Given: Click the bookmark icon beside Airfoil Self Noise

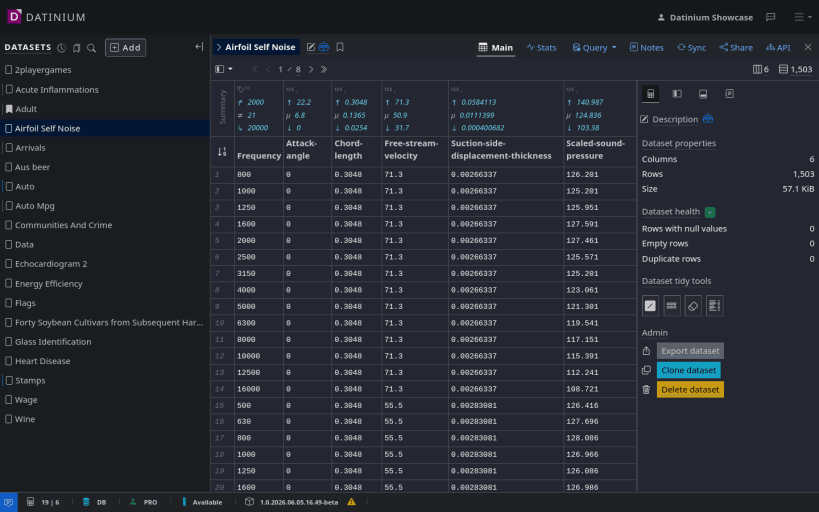Looking at the screenshot, I should click(340, 47).
